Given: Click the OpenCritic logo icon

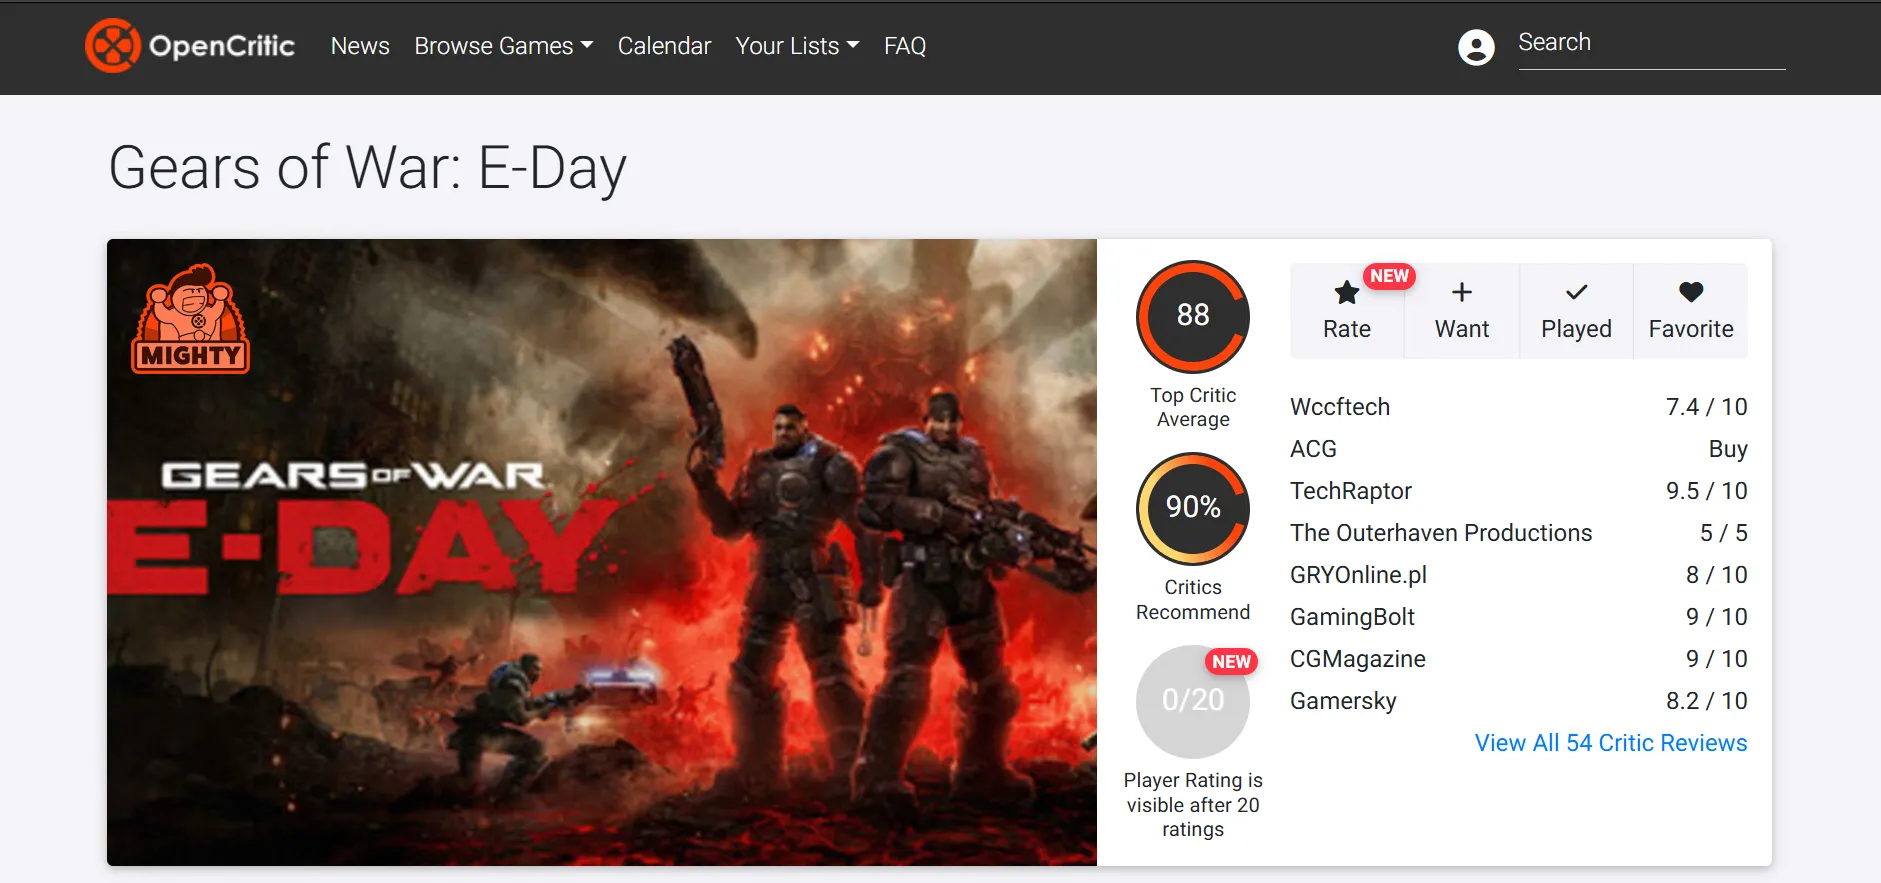Looking at the screenshot, I should click(112, 46).
